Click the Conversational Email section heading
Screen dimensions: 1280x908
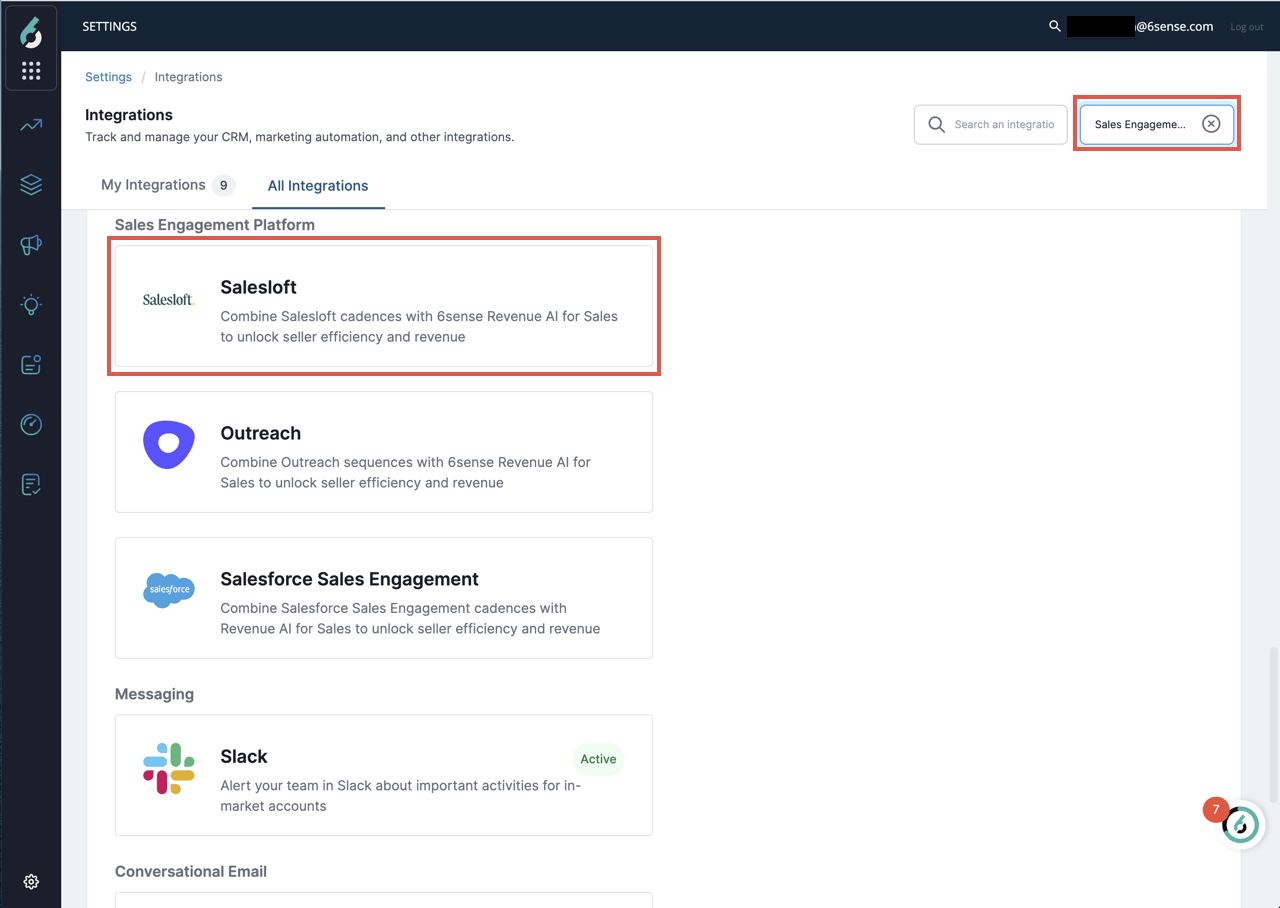[191, 871]
